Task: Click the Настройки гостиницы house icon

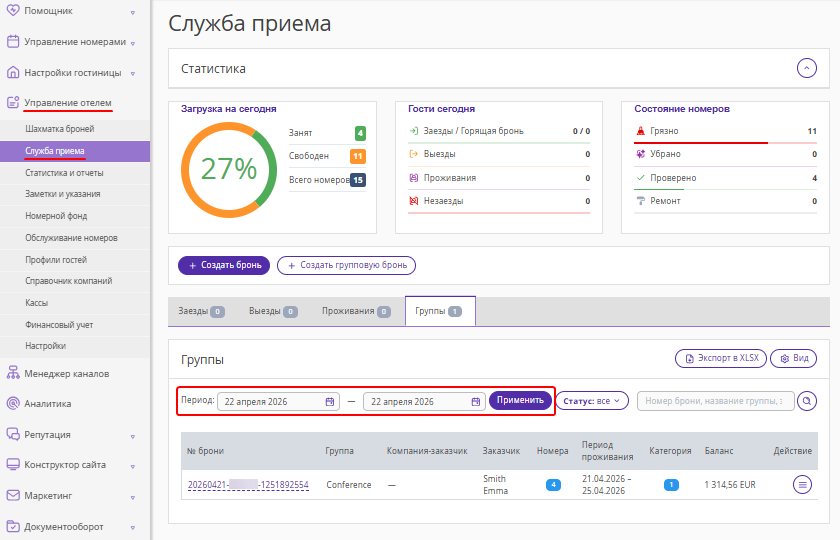Action: (x=13, y=72)
